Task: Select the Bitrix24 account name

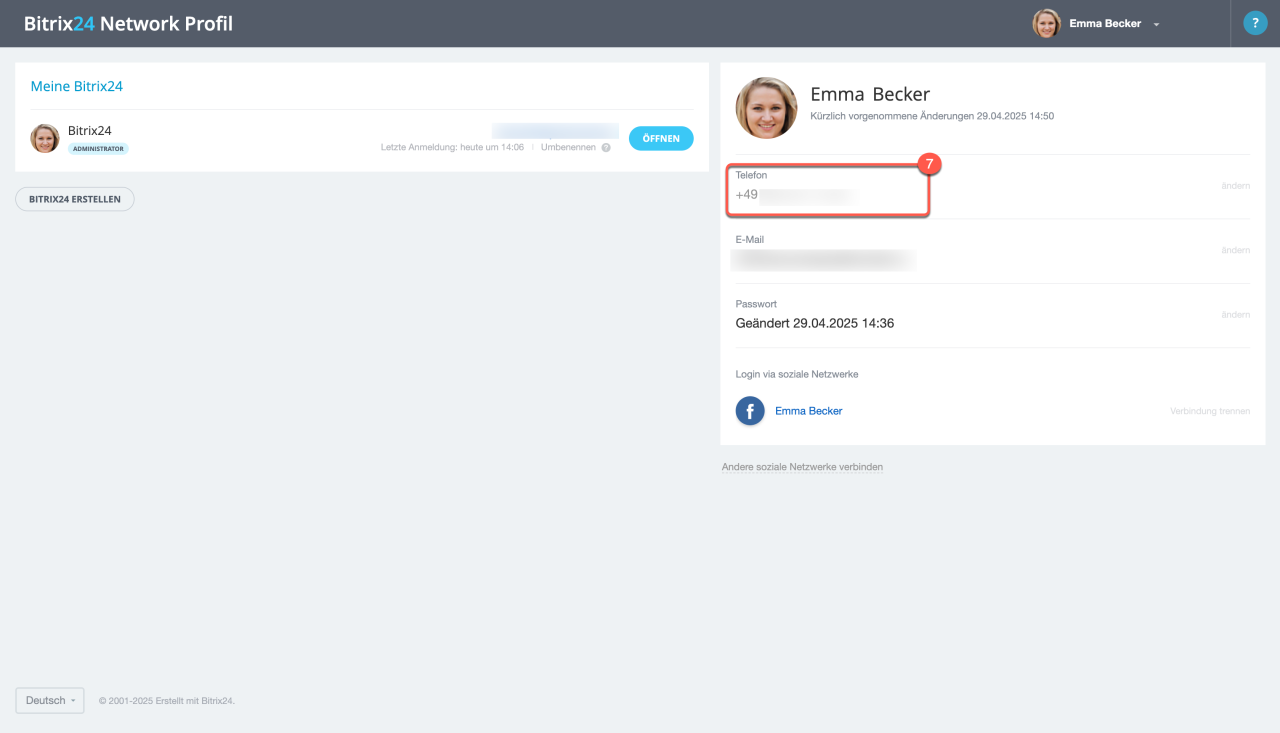Action: tap(89, 131)
